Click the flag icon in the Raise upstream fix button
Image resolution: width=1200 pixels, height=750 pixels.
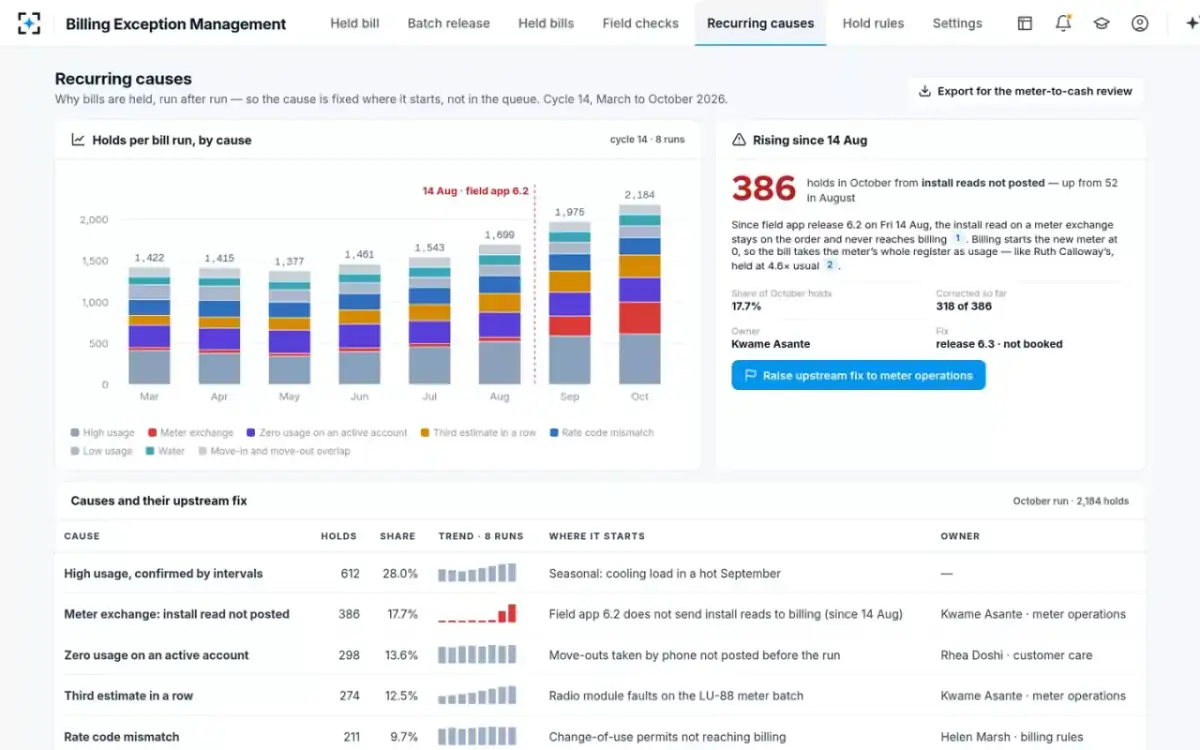[x=750, y=376]
